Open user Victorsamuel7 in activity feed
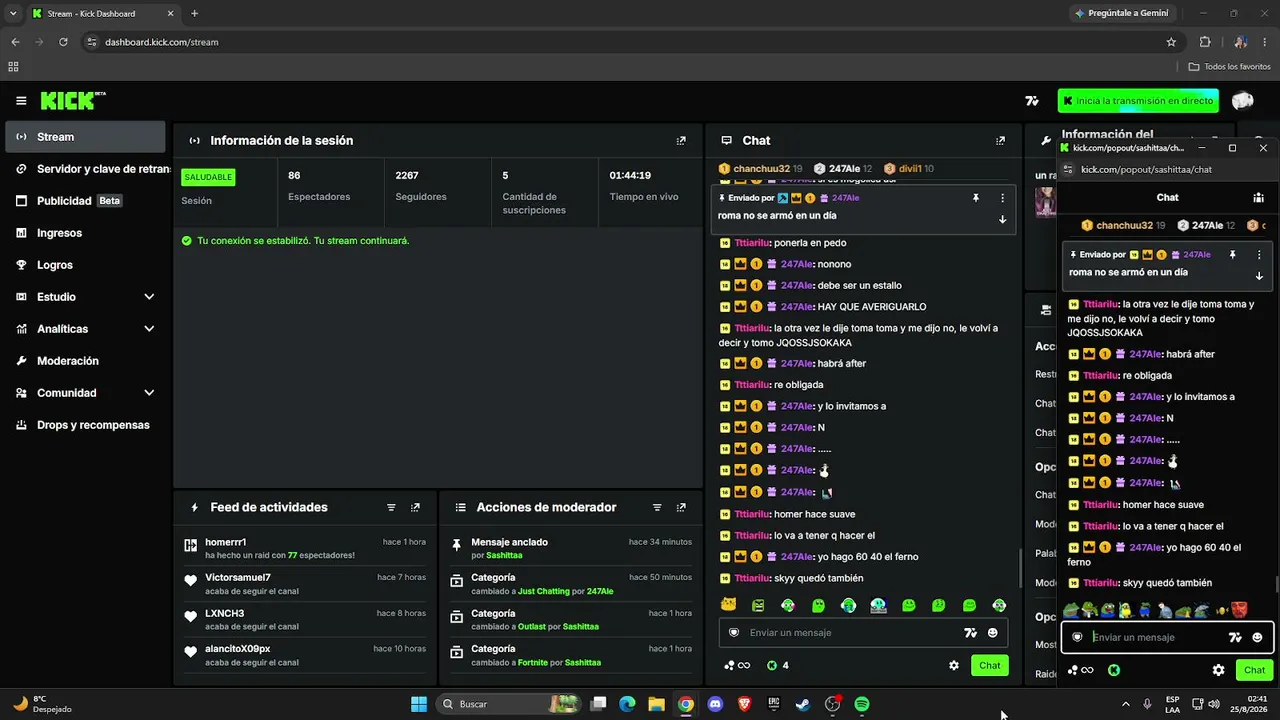This screenshot has height=720, width=1280. 238,578
